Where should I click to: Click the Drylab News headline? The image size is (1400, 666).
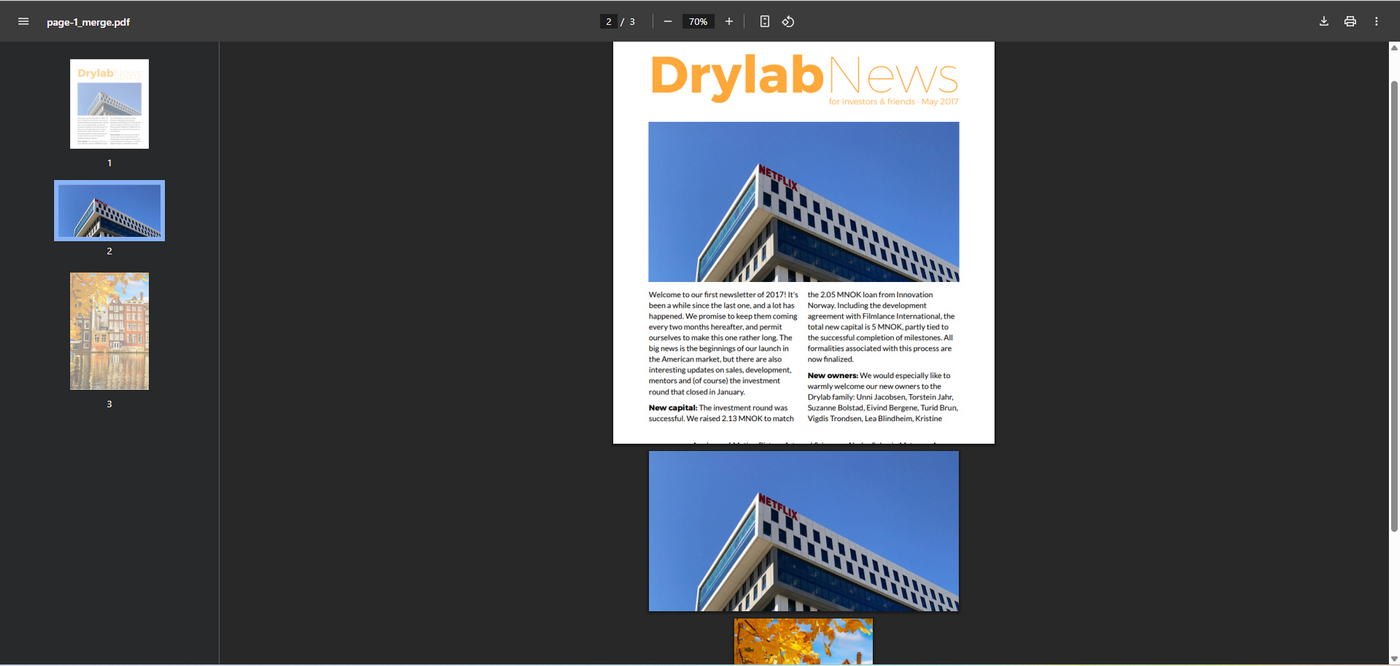tap(804, 75)
